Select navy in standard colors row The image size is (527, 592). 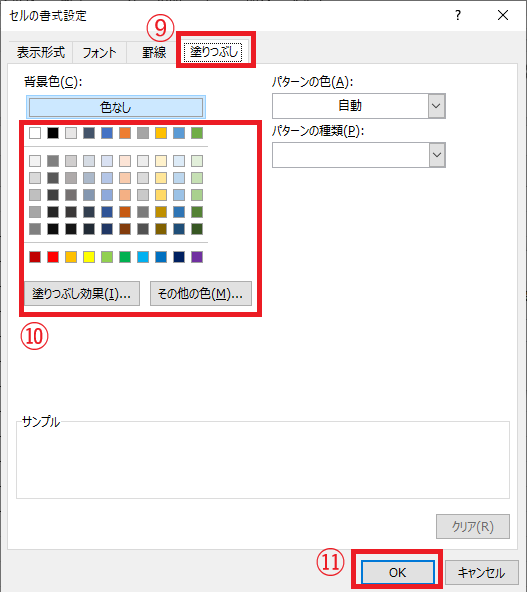point(179,257)
